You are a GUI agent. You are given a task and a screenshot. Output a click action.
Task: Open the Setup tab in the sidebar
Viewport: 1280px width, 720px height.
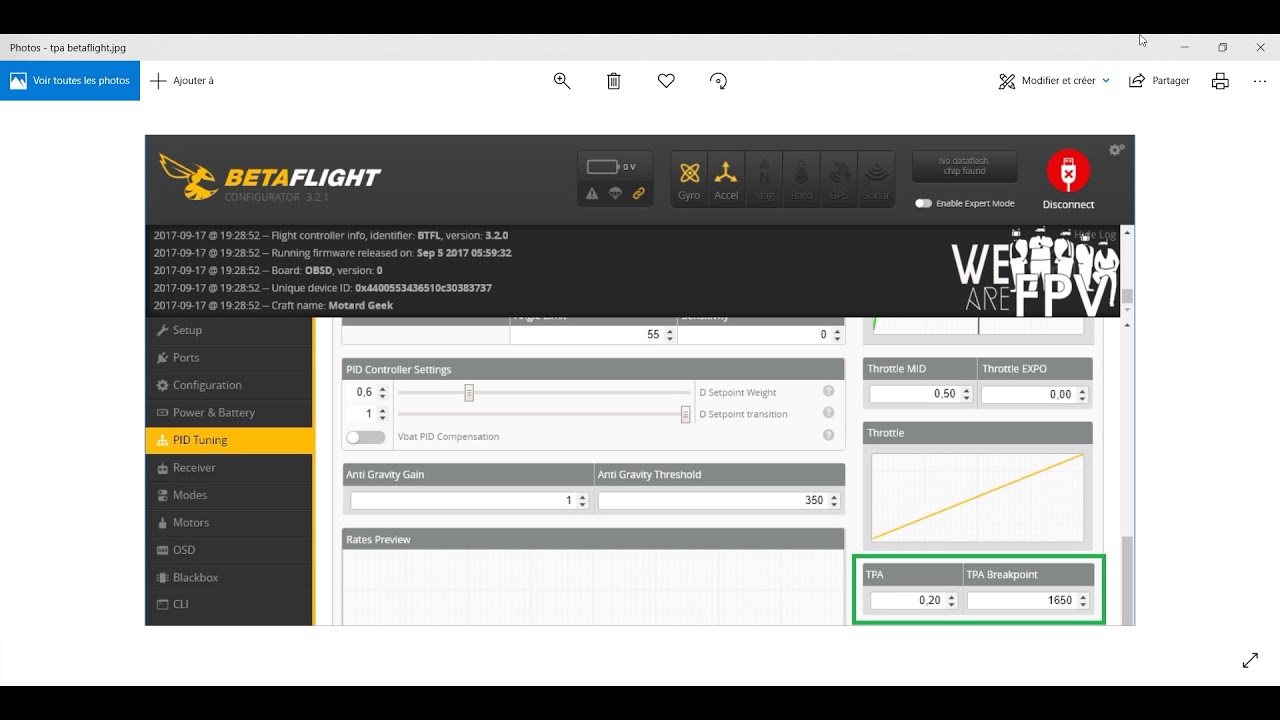[x=229, y=330]
